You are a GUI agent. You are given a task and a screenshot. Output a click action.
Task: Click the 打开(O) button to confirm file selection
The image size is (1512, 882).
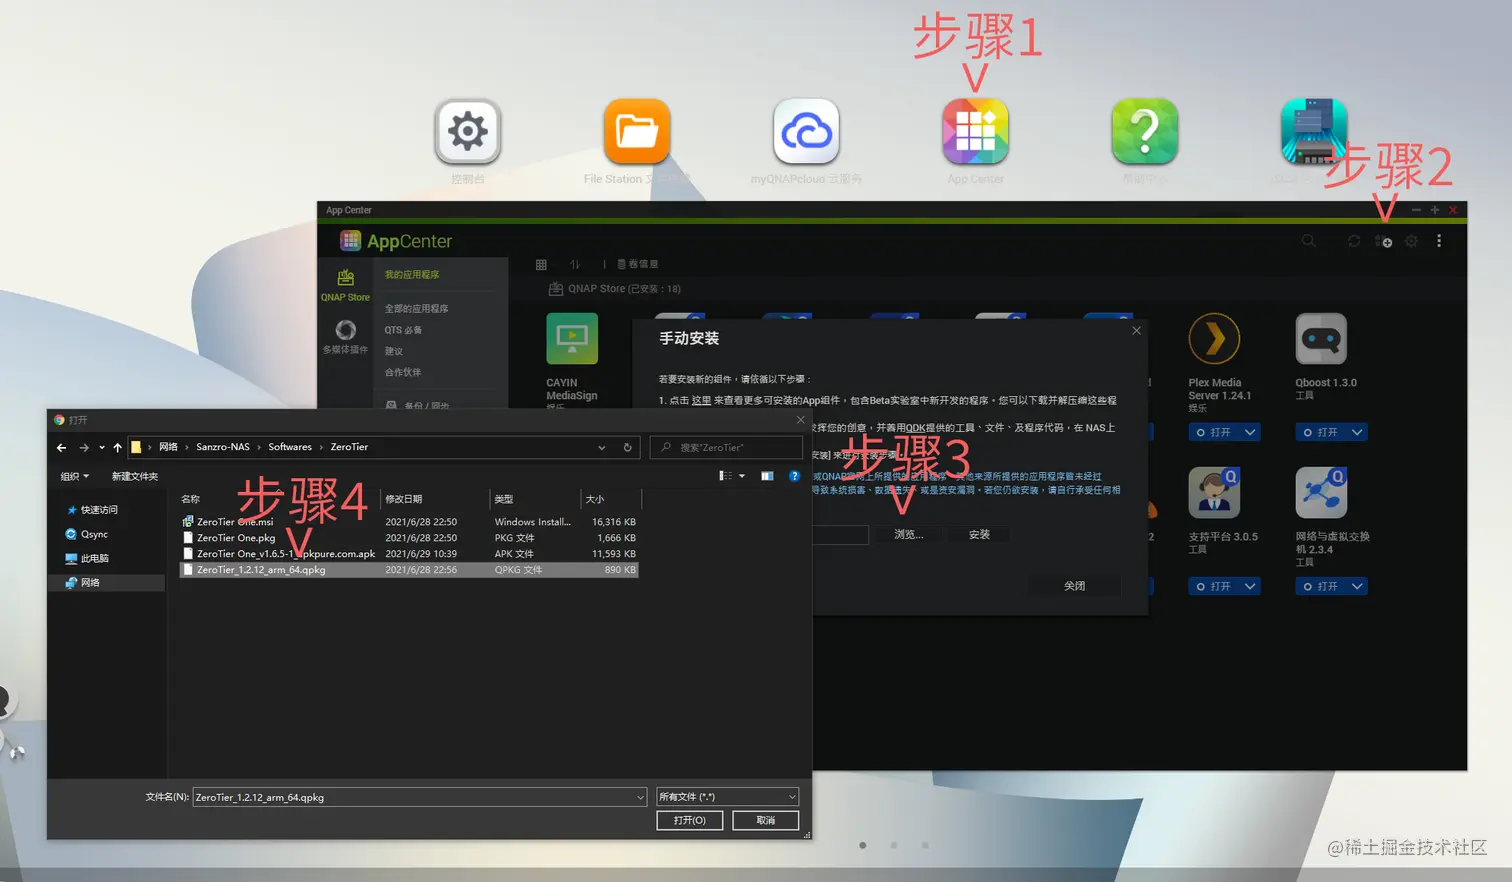(x=689, y=820)
